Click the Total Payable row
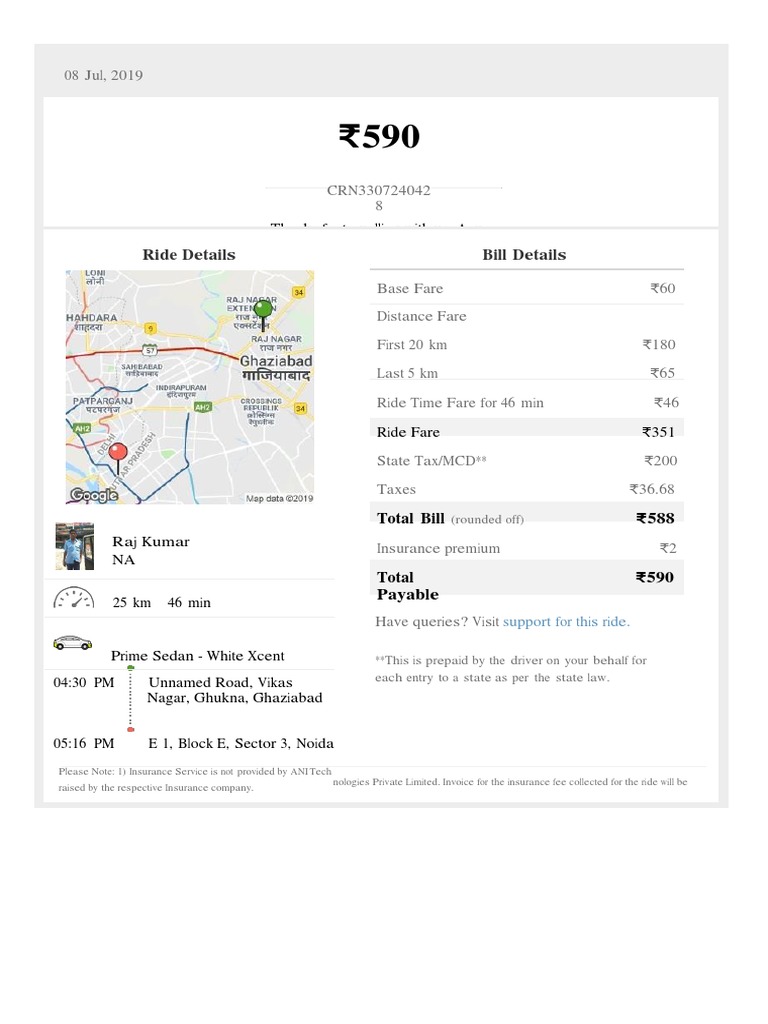Screen dimensions: 768x1024 tap(526, 585)
